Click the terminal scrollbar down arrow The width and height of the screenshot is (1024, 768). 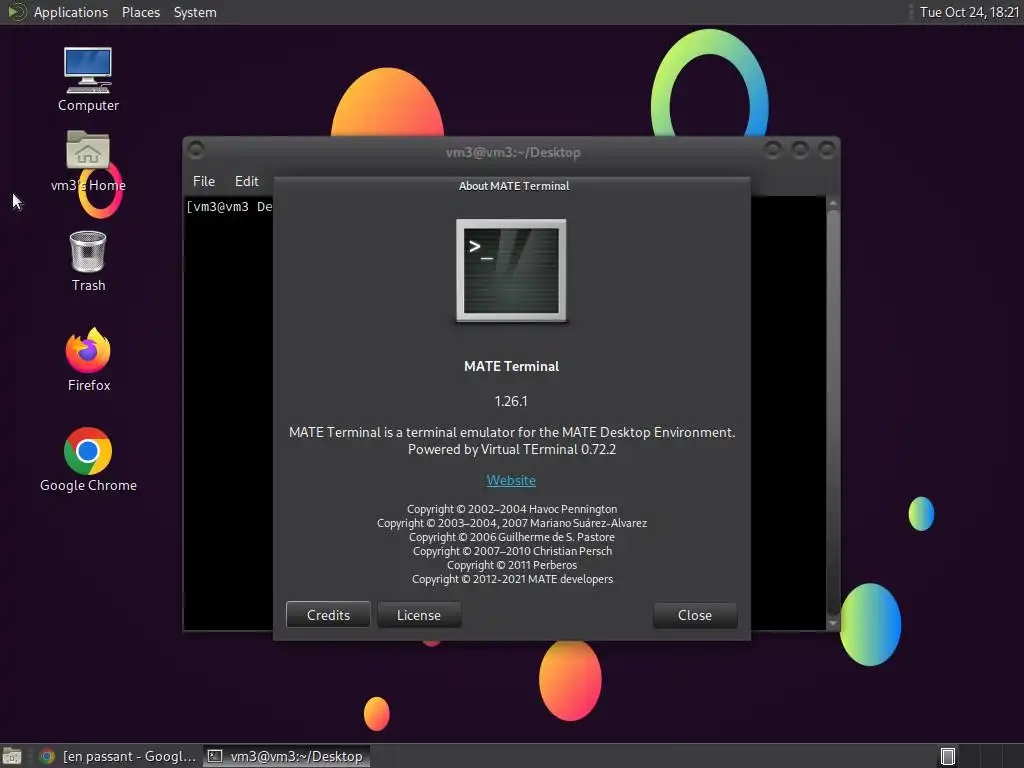tap(833, 623)
